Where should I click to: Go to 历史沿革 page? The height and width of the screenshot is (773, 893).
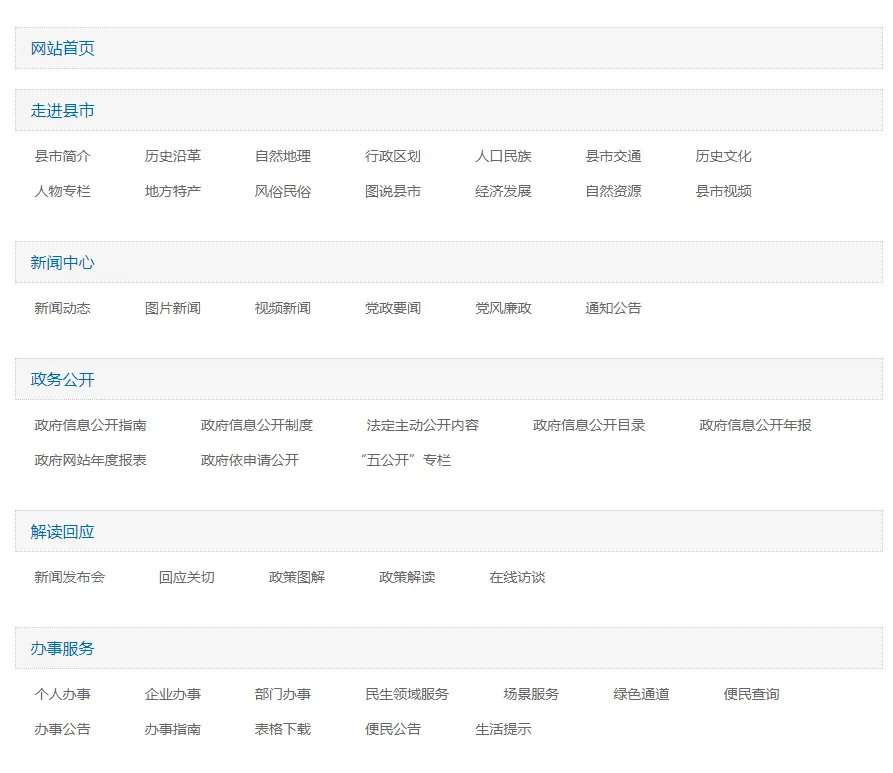(172, 156)
